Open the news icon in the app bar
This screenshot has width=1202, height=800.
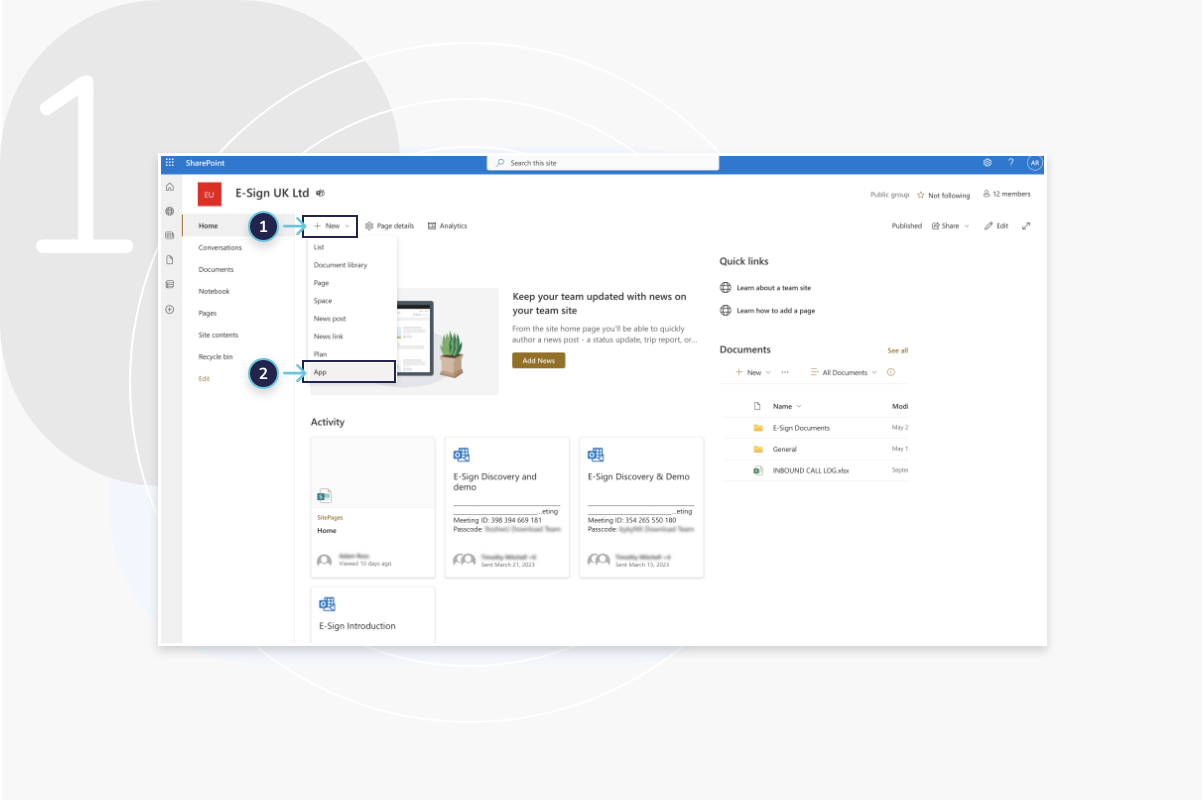(170, 235)
